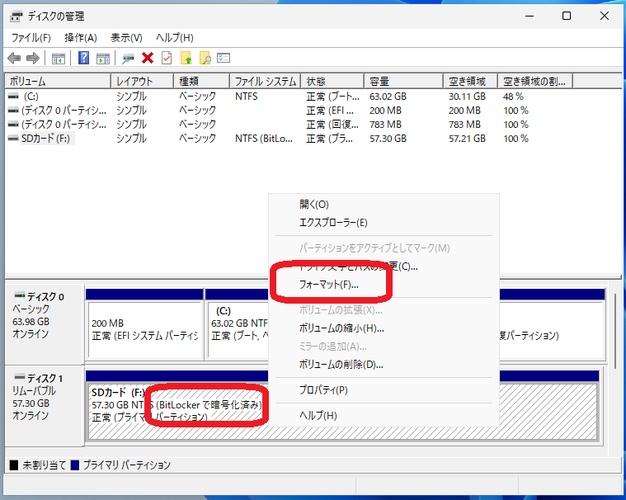
Task: Click the folder with green arrow icon
Action: pos(186,58)
